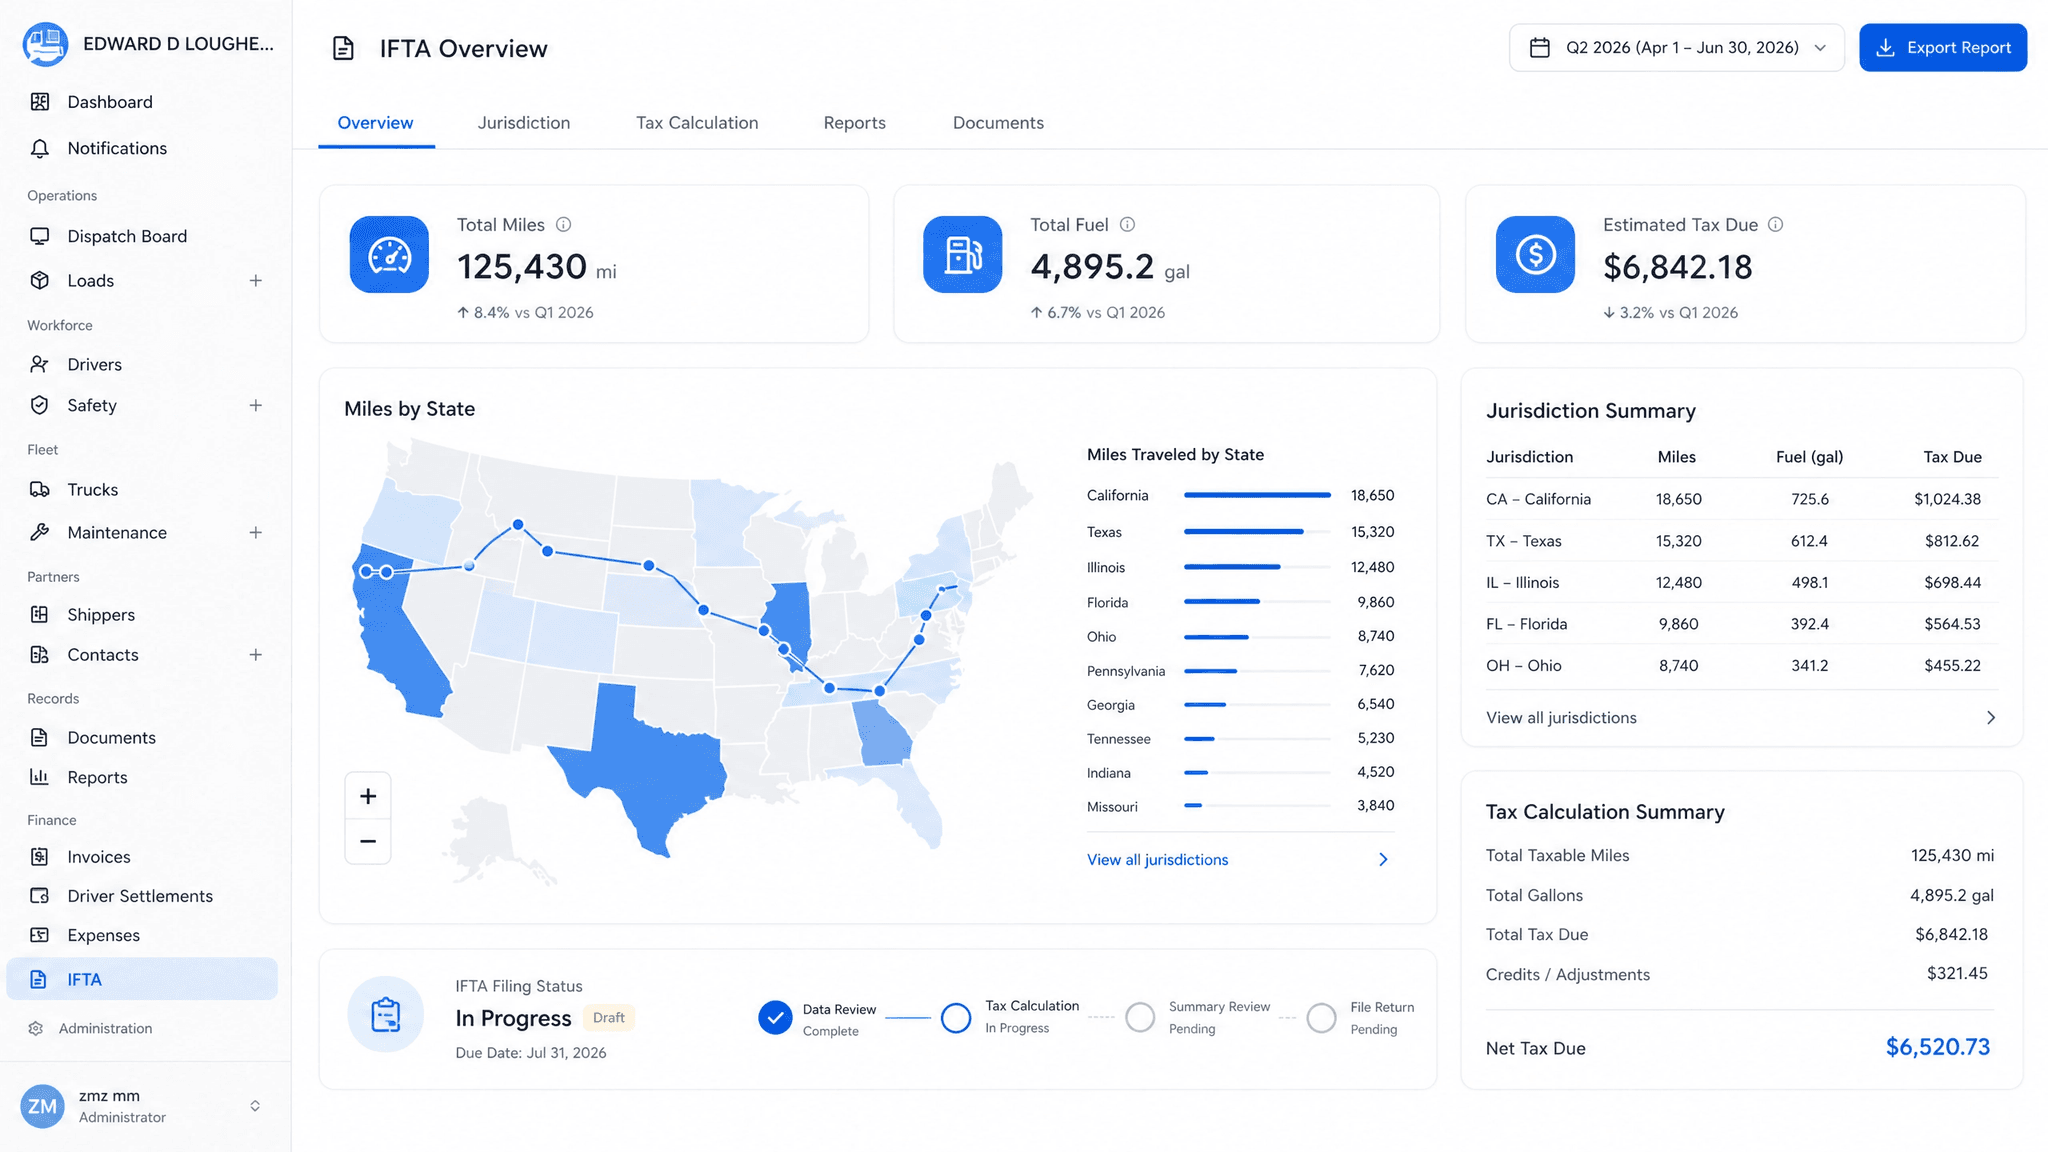
Task: Click info icon next to Total Fuel
Action: 1127,225
